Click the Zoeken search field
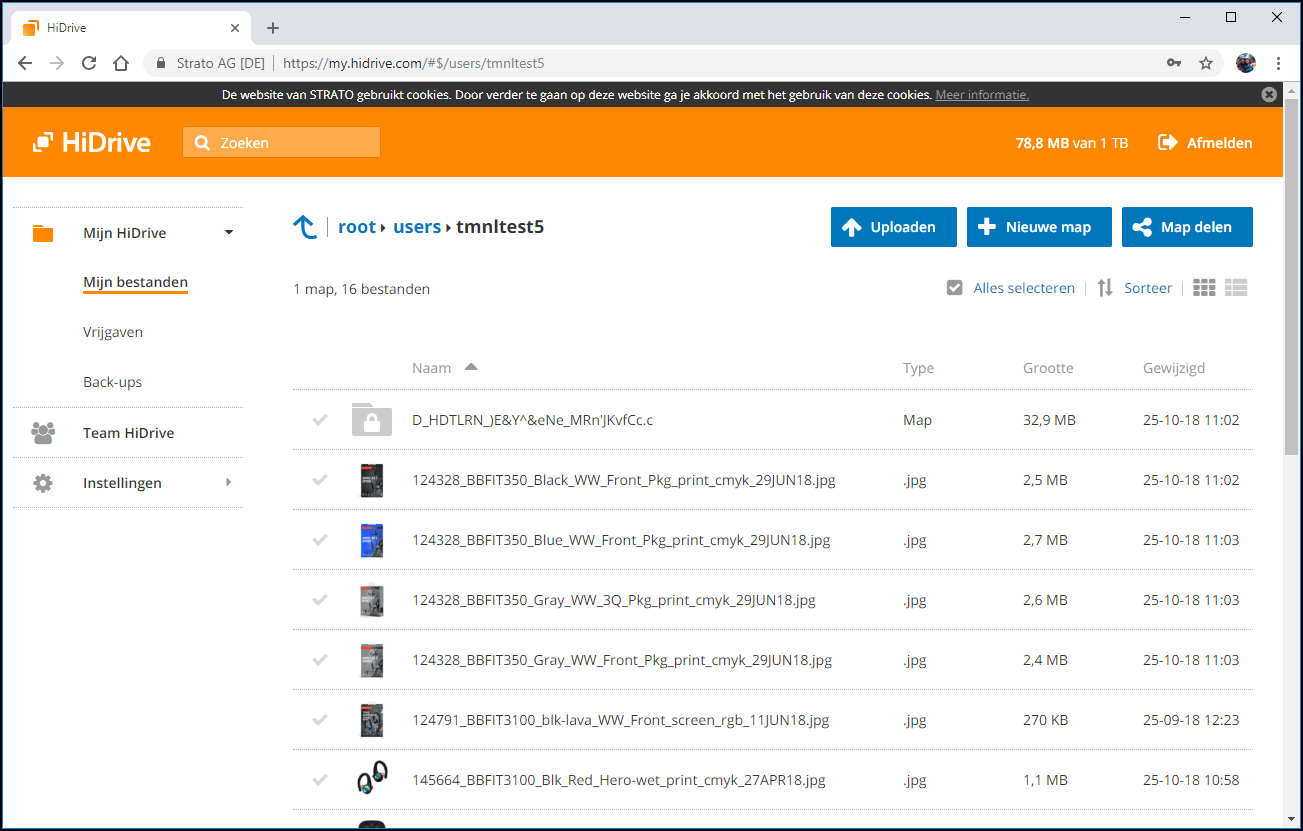 (x=281, y=143)
